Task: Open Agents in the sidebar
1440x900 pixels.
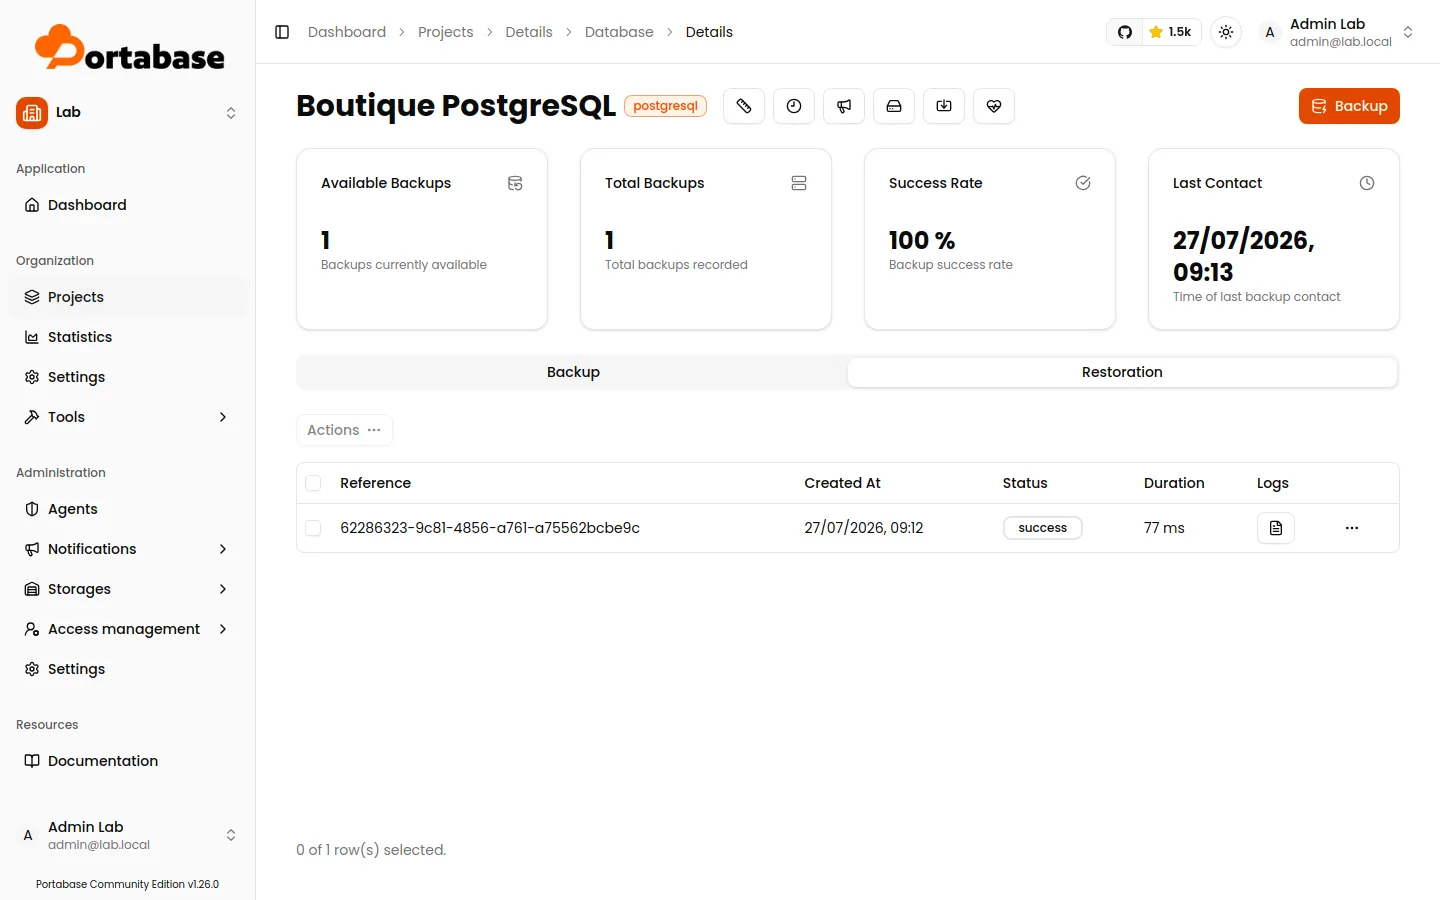Action: click(128, 509)
